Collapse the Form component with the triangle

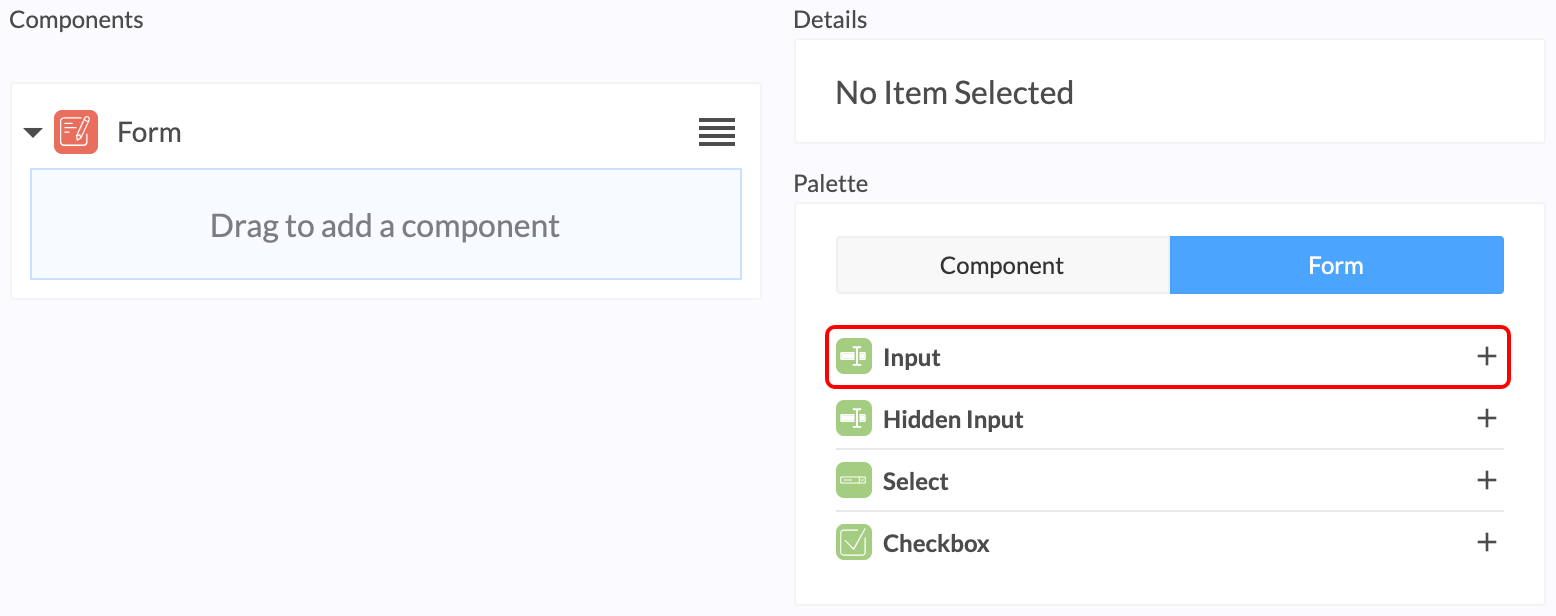point(33,132)
